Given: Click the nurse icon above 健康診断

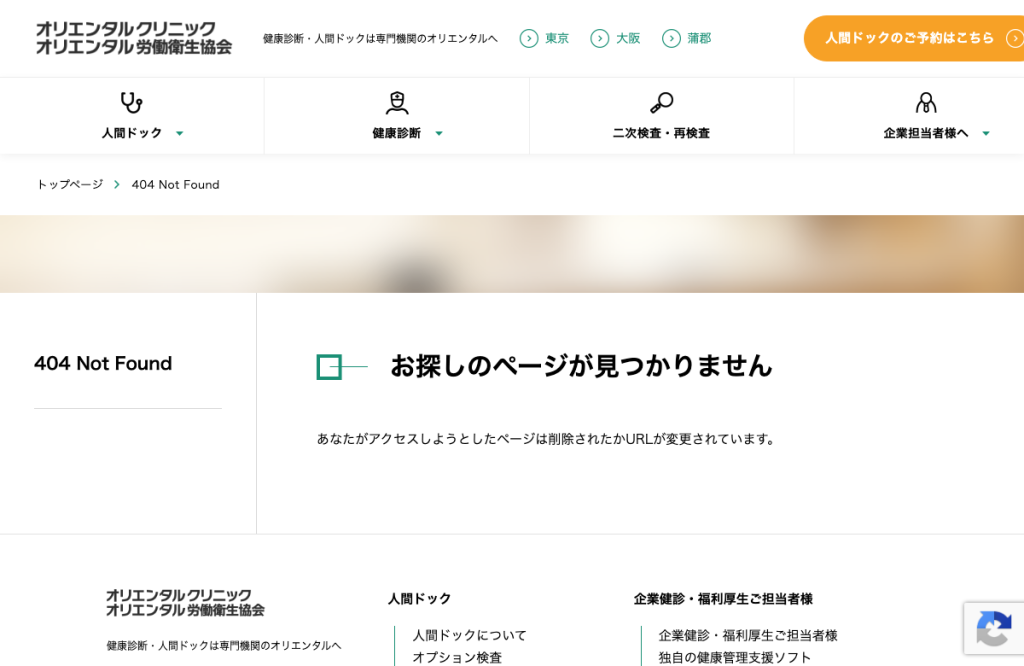Looking at the screenshot, I should [x=396, y=103].
